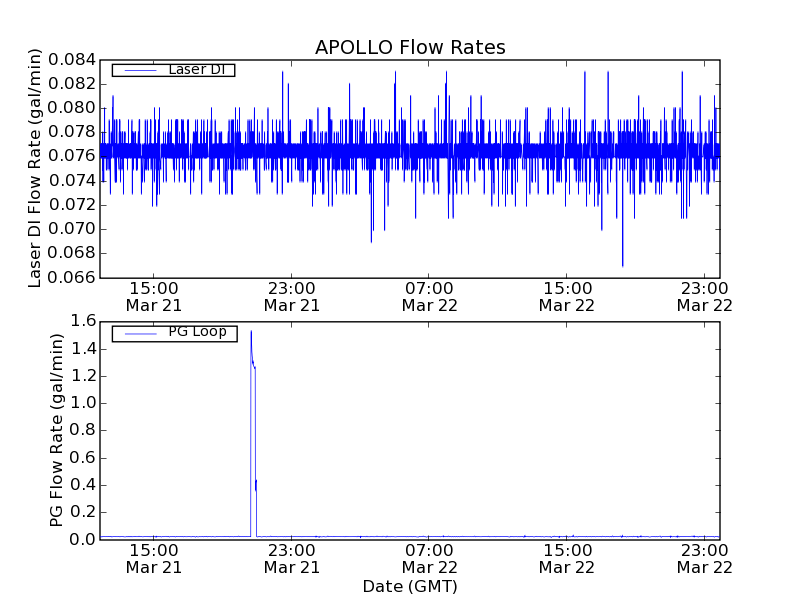The height and width of the screenshot is (600, 800).
Task: Click the 0.068 tick on Laser DI axis
Action: pyautogui.click(x=72, y=253)
